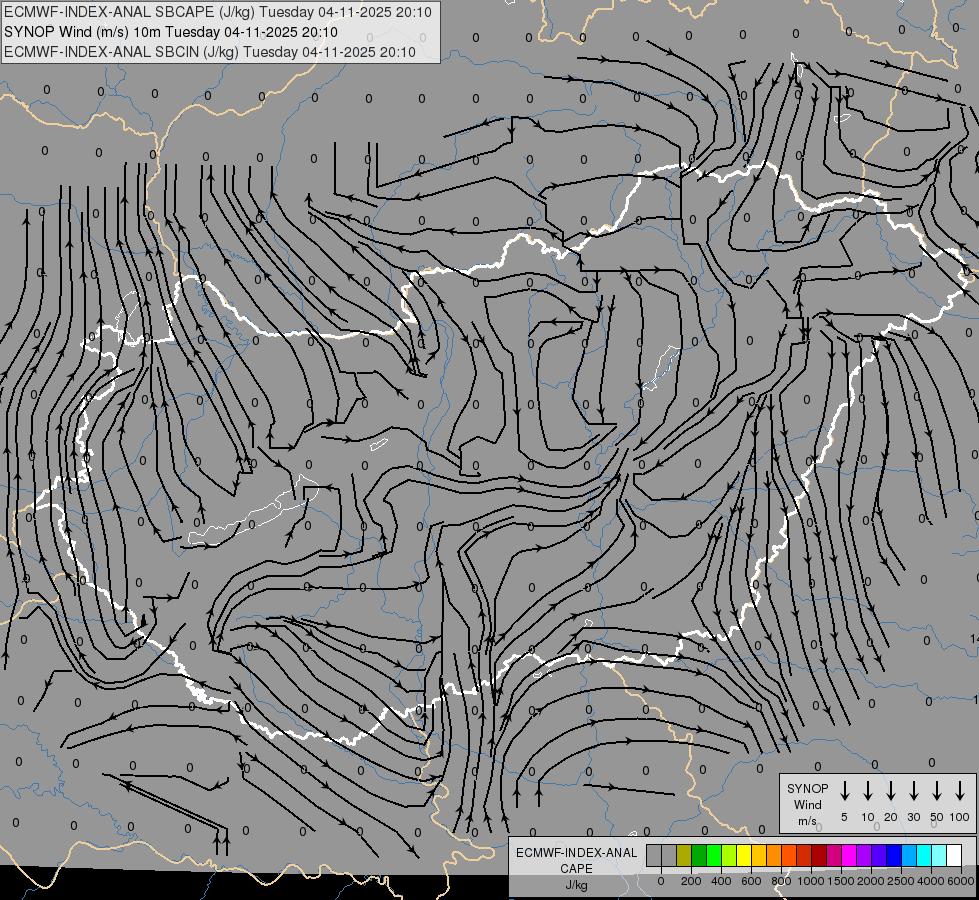The image size is (979, 900).
Task: Click the ECMWF-INDEX-ANAL label in the CAPE legend
Action: click(577, 853)
